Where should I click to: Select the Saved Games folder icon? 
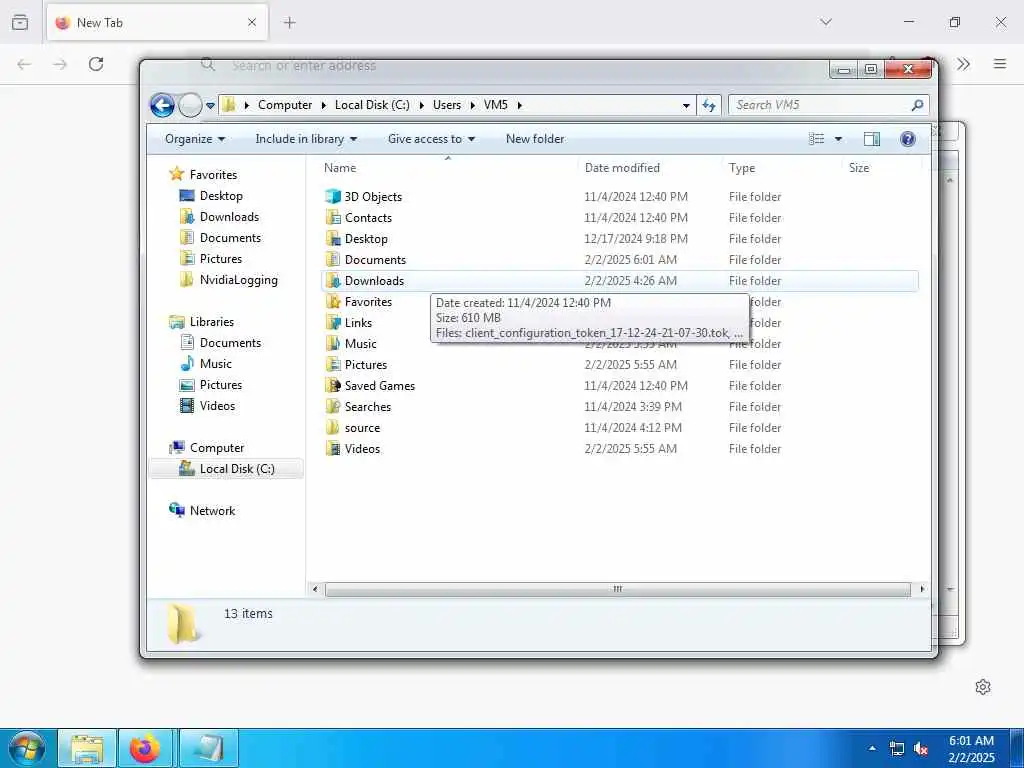coord(332,385)
